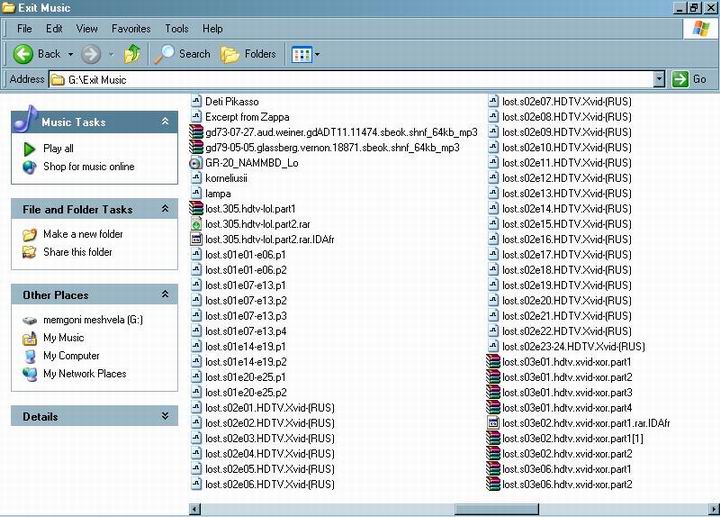Open the Favorites menu
Viewport: 720px width, 517px height.
tap(131, 29)
